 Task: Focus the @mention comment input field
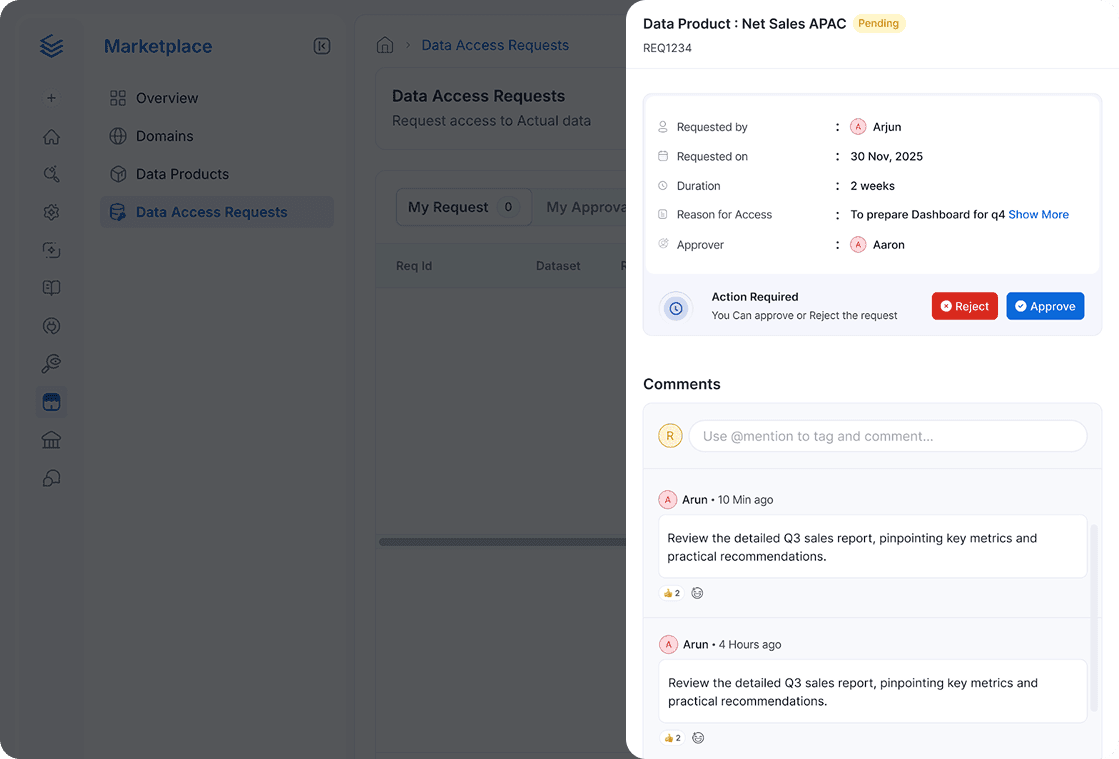click(888, 436)
